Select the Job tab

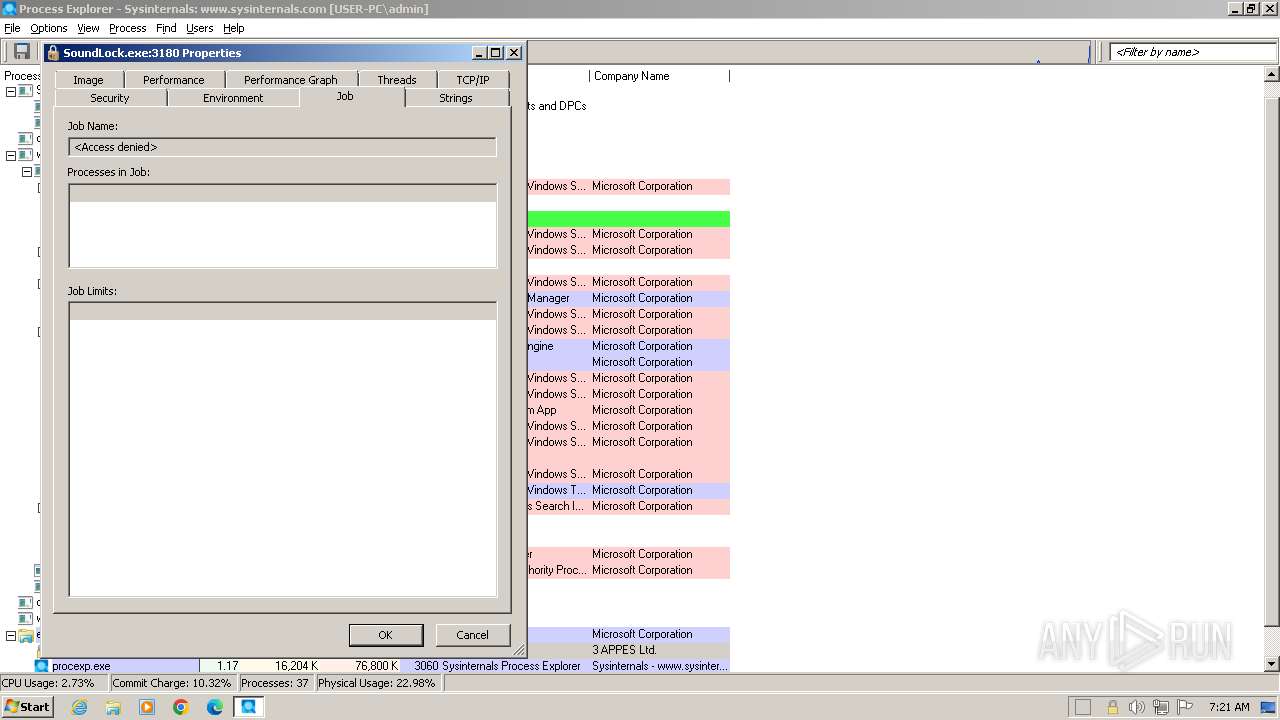tap(345, 96)
